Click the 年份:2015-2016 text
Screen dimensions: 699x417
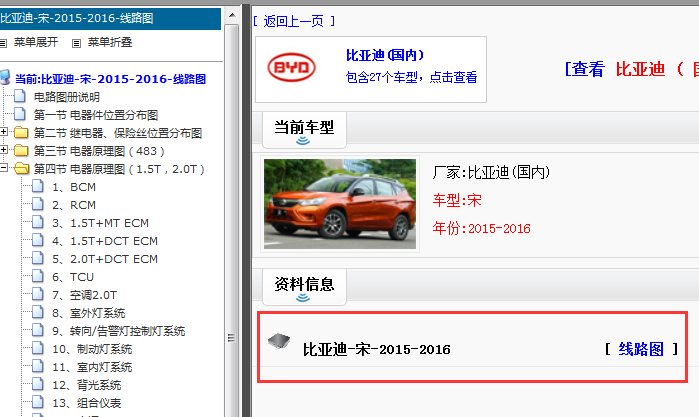481,228
